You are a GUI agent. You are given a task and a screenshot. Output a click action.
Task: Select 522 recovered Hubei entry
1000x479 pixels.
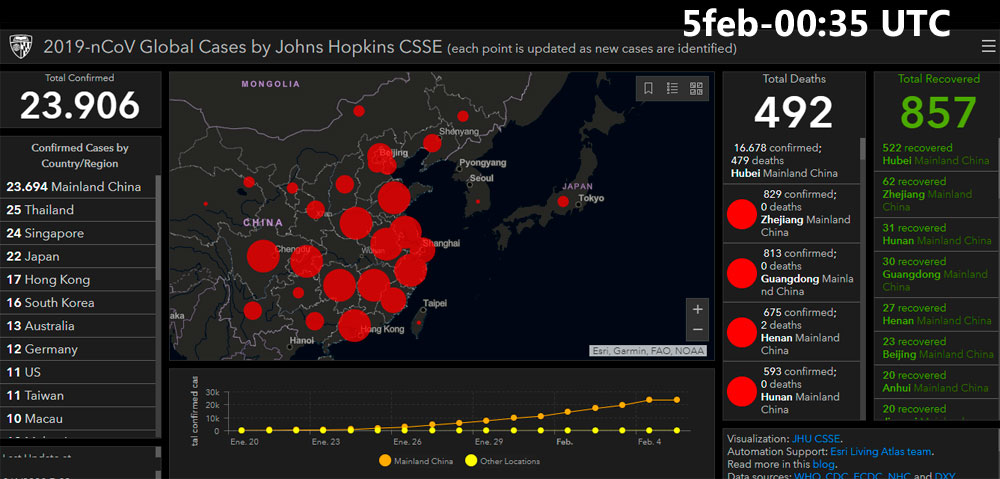[936, 154]
